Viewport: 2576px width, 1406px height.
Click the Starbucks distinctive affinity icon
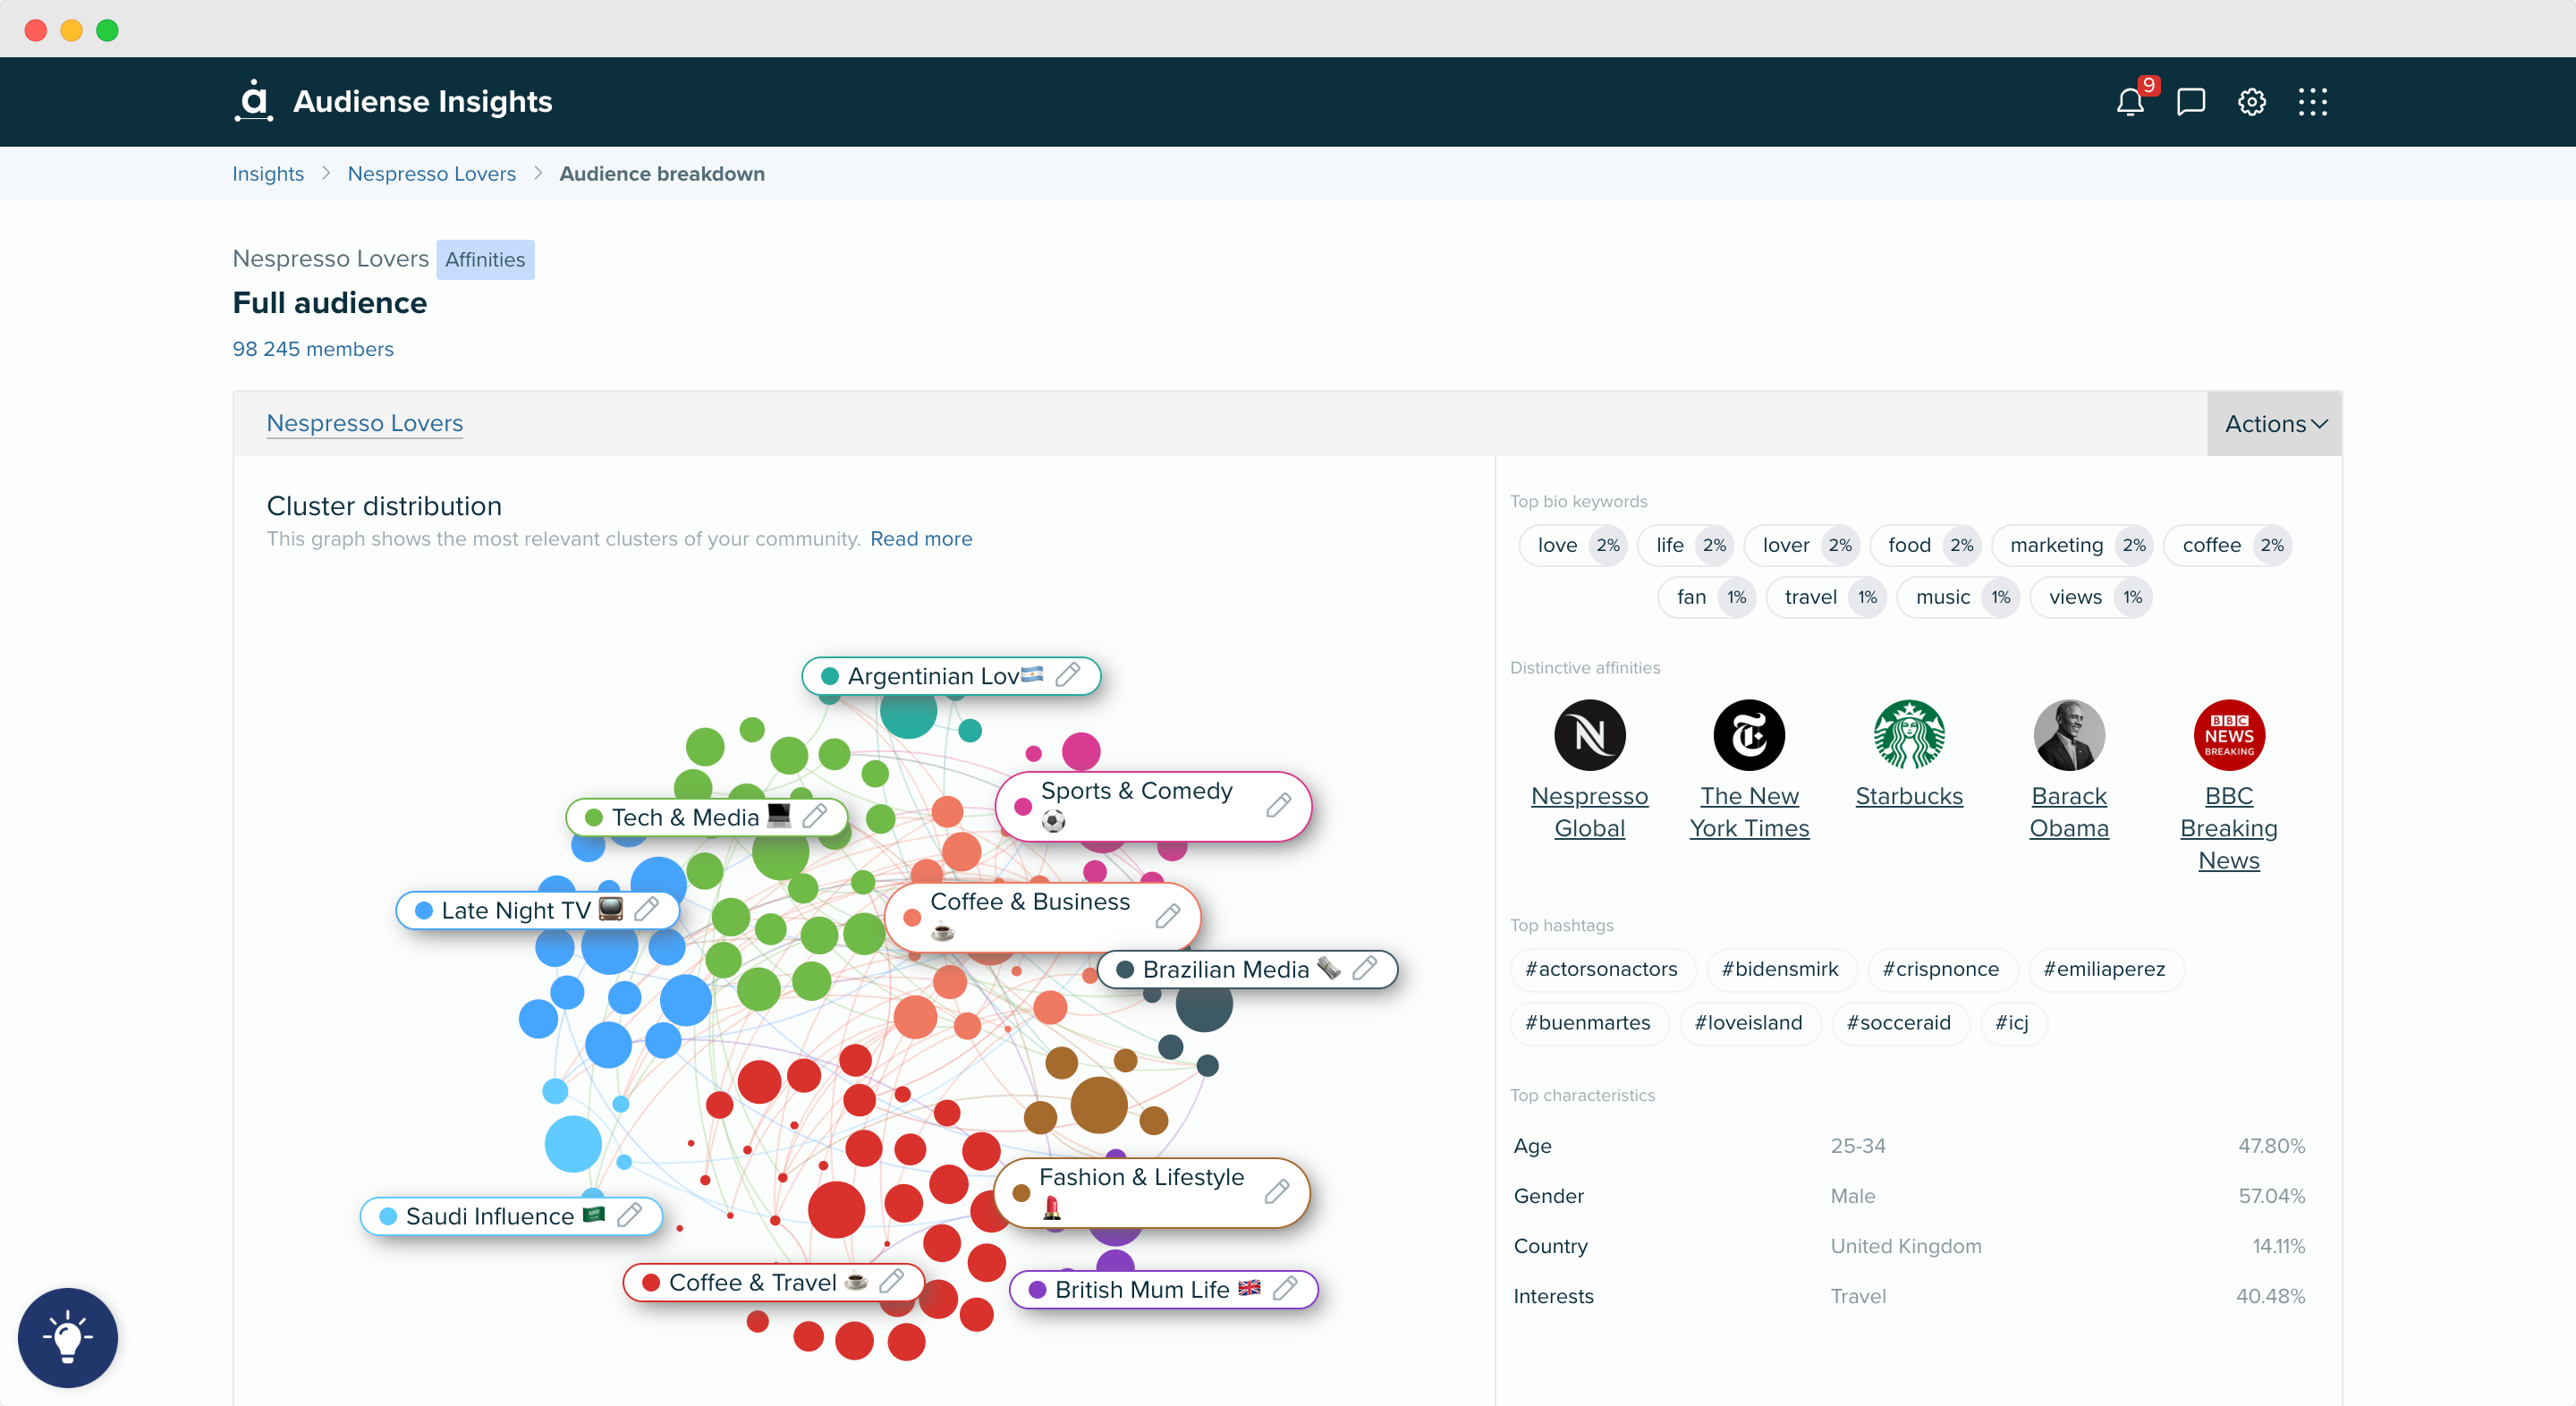[1908, 734]
